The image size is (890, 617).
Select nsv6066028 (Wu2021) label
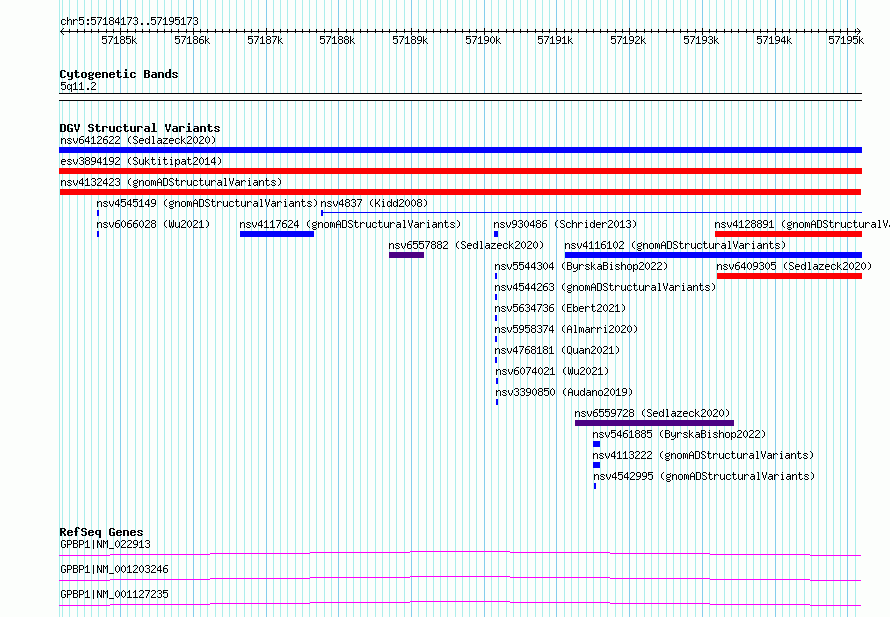153,224
